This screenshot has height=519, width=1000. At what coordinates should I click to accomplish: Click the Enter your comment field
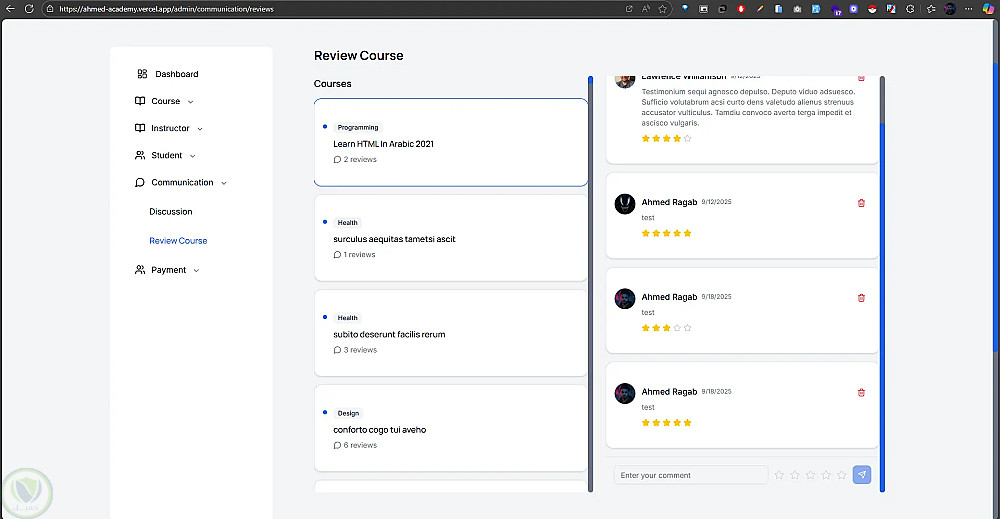click(x=691, y=475)
